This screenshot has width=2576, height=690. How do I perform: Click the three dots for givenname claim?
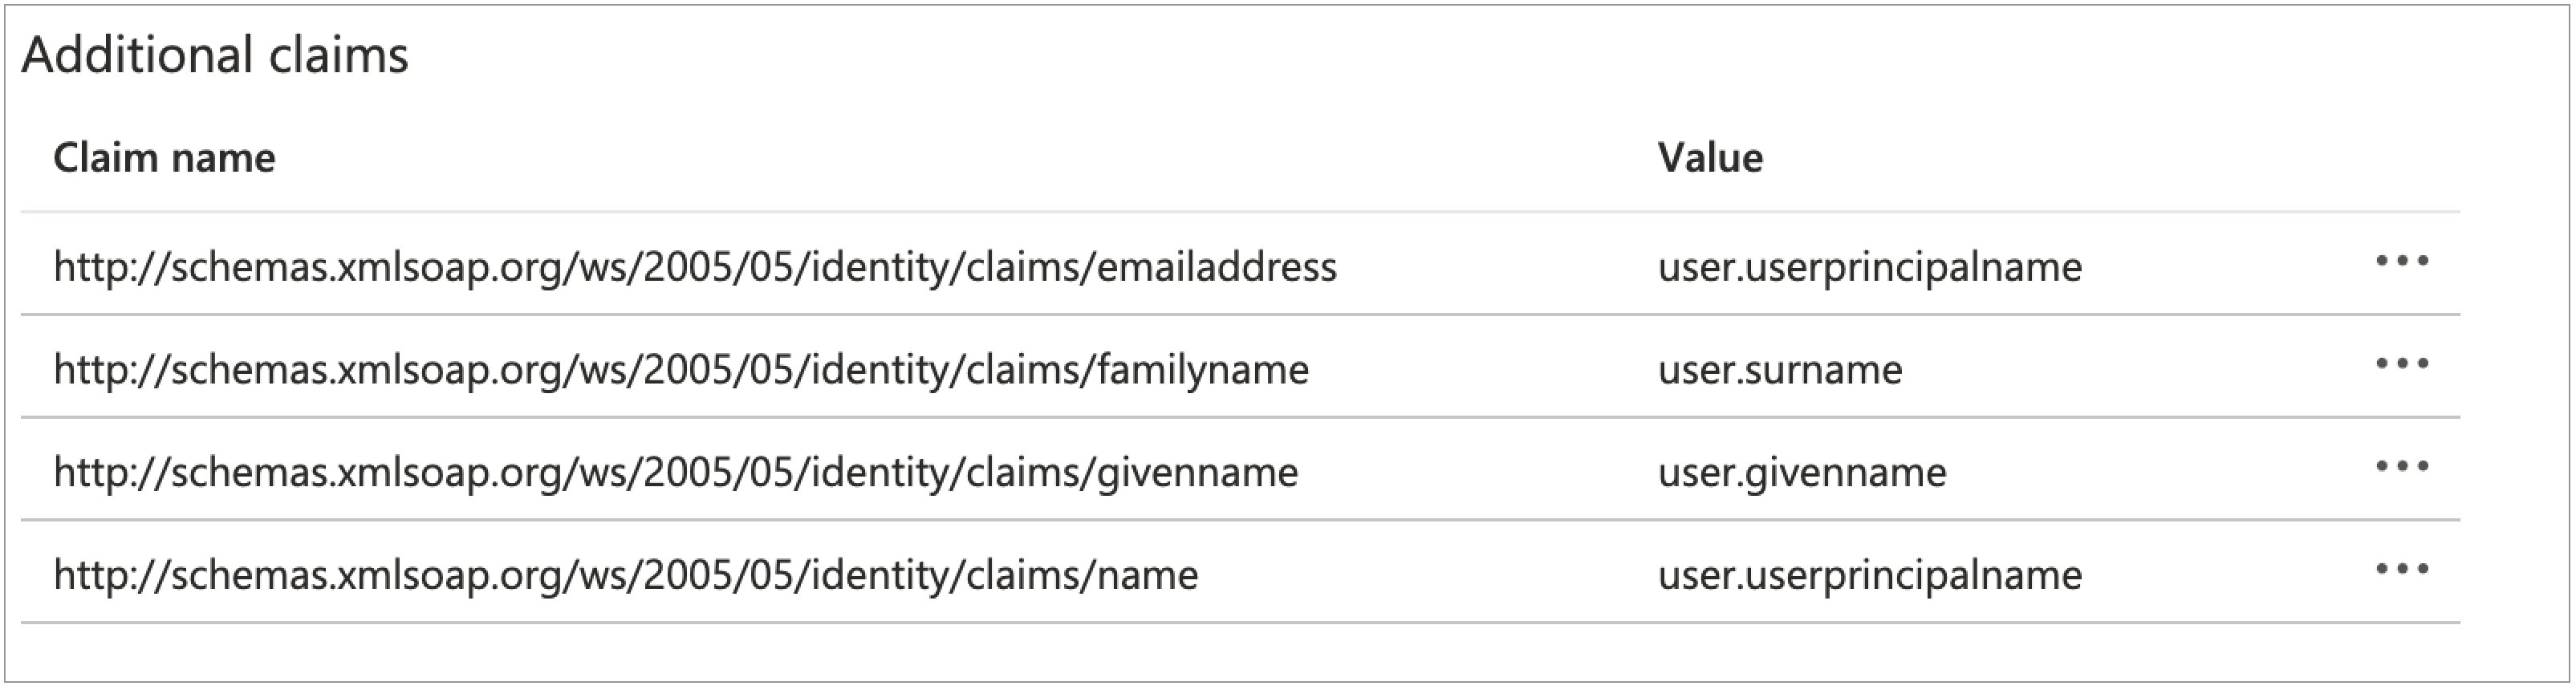click(x=2402, y=467)
